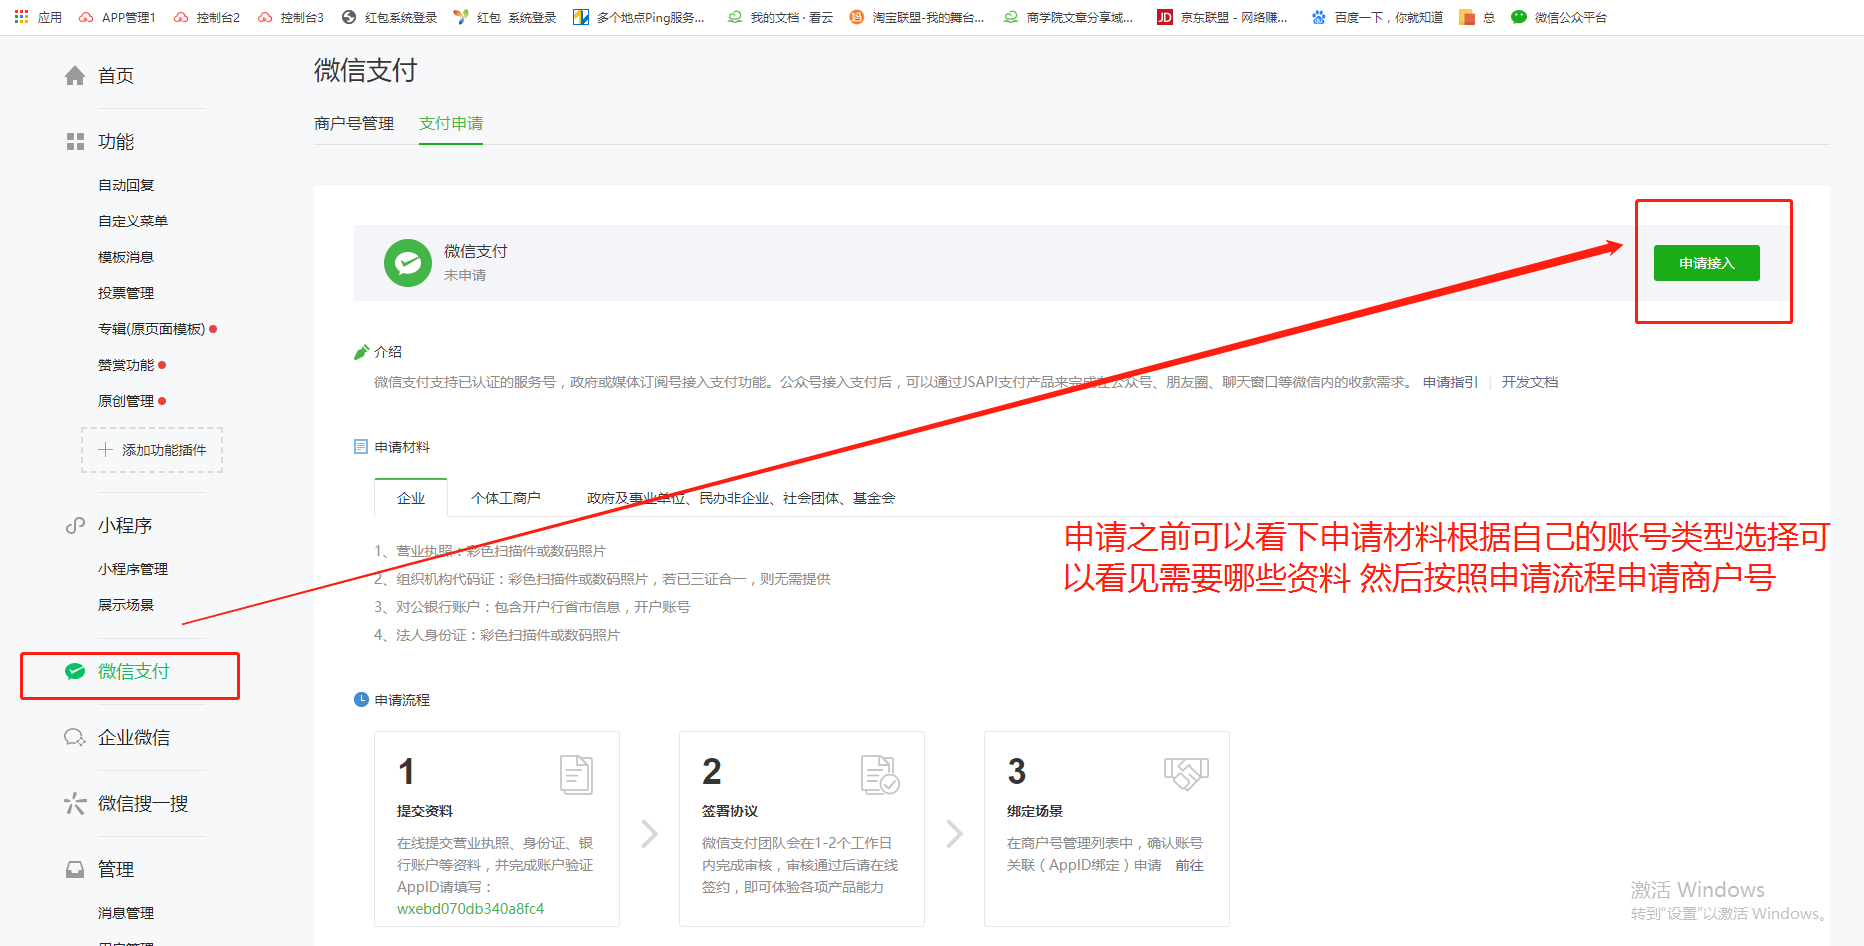1864x946 pixels.
Task: Open the 红包系统登录 bookmark
Action: (x=390, y=17)
